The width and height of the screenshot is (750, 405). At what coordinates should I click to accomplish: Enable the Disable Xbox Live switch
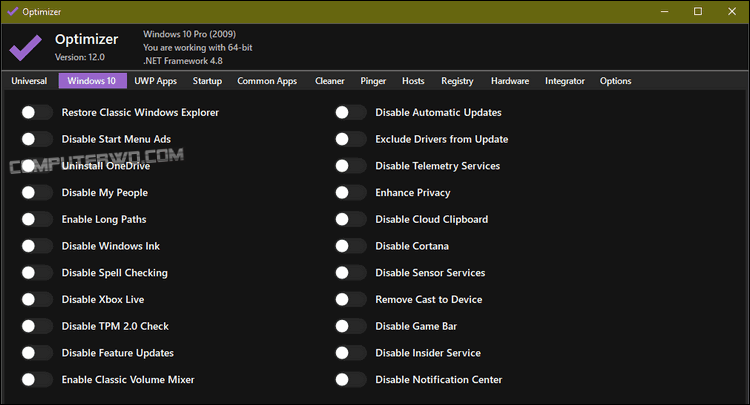pyautogui.click(x=37, y=300)
